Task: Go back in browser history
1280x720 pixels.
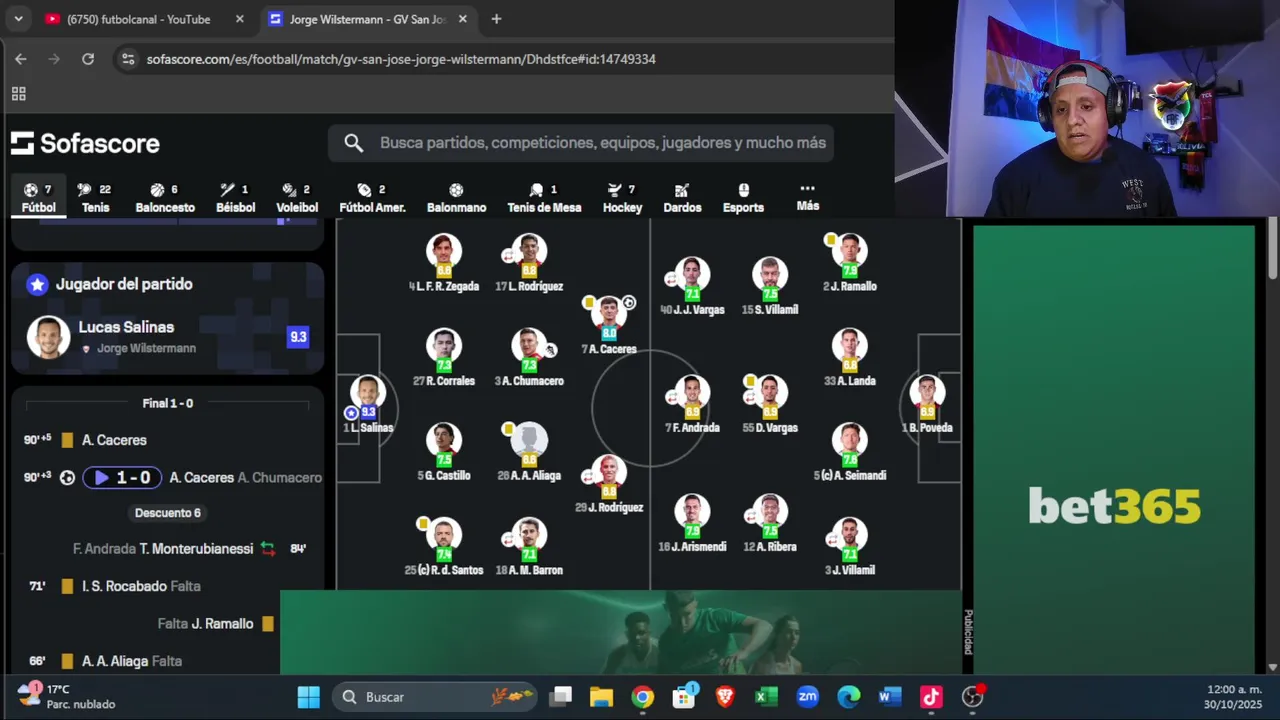Action: click(21, 59)
